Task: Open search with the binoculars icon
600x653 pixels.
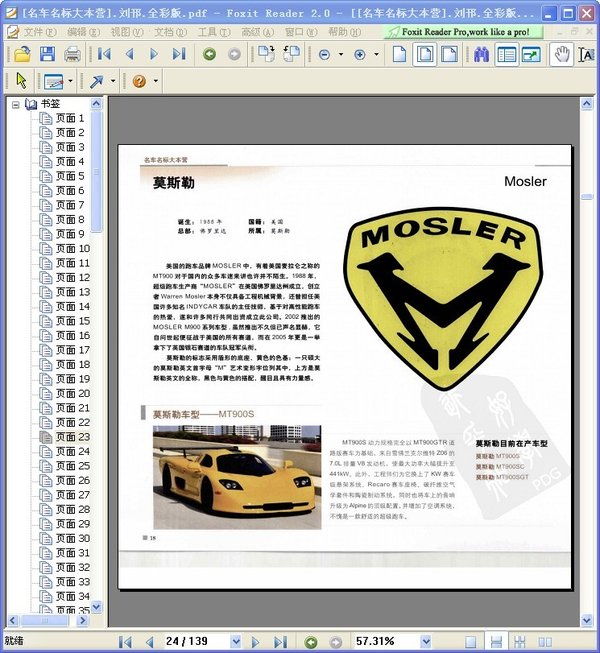Action: 481,55
